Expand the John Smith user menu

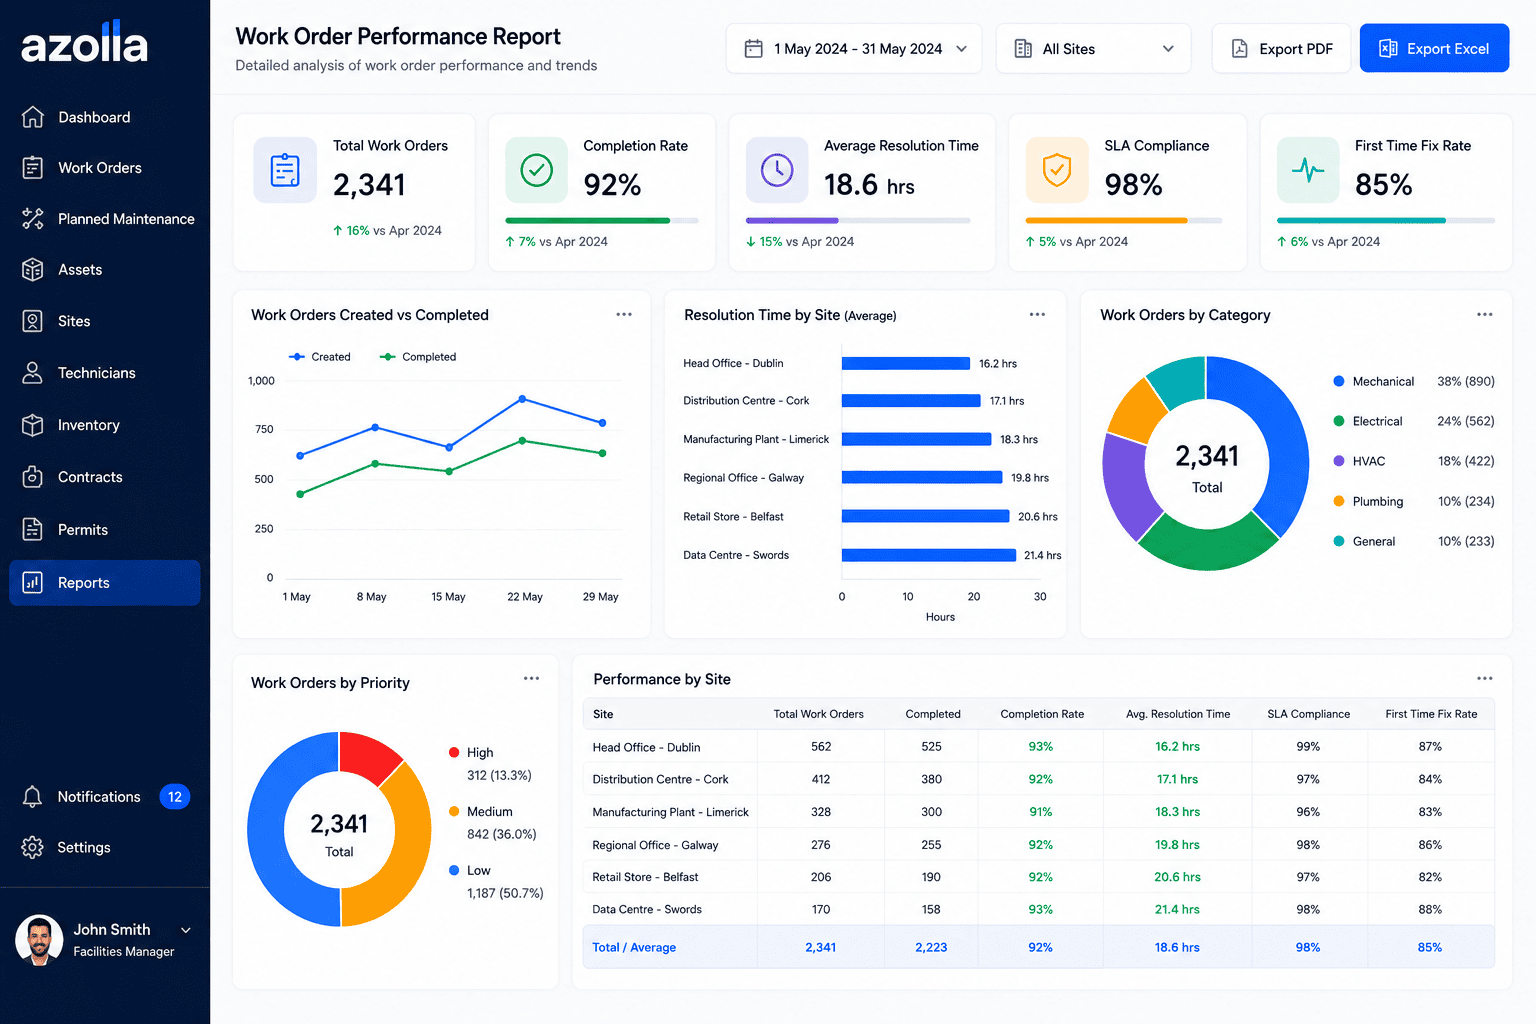(x=186, y=930)
